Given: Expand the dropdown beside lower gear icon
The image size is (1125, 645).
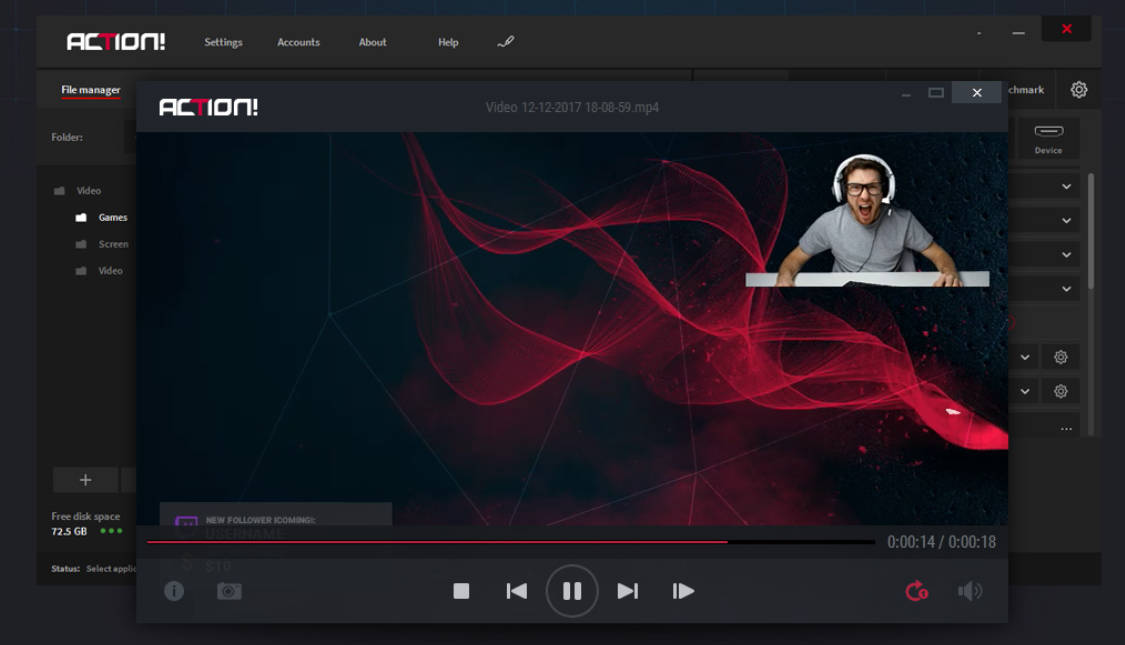Looking at the screenshot, I should pyautogui.click(x=1025, y=391).
